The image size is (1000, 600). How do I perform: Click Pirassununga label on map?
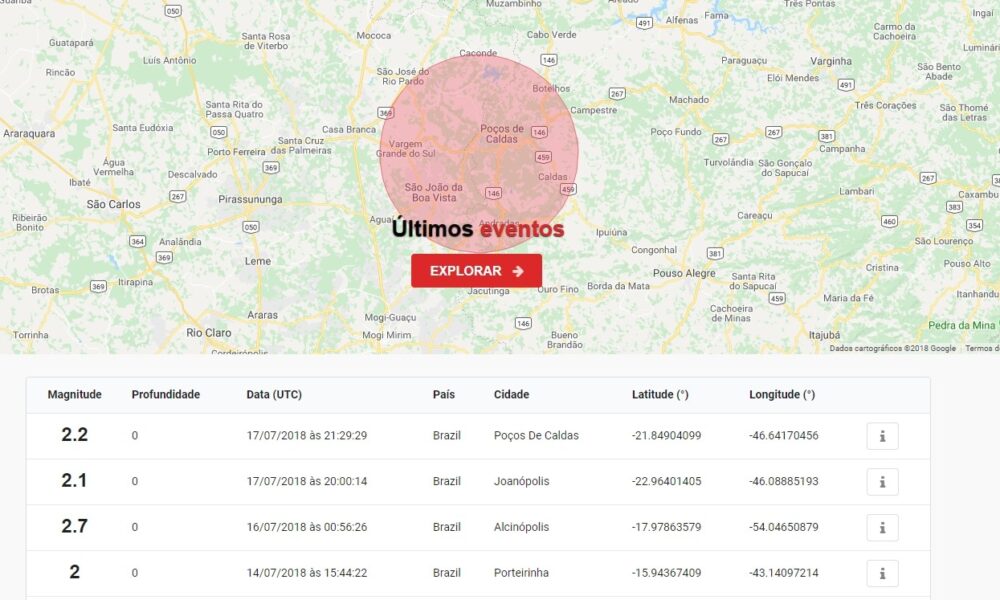pos(250,200)
